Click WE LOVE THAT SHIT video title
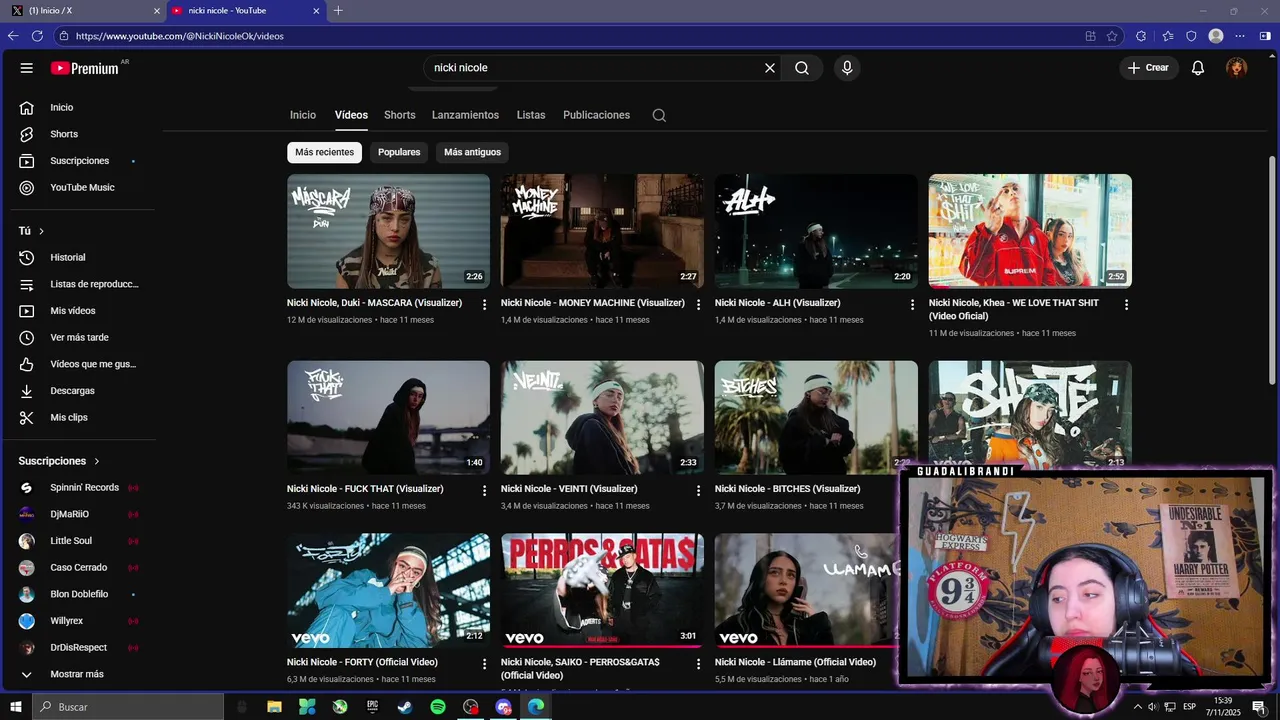Viewport: 1280px width, 720px height. (1014, 309)
